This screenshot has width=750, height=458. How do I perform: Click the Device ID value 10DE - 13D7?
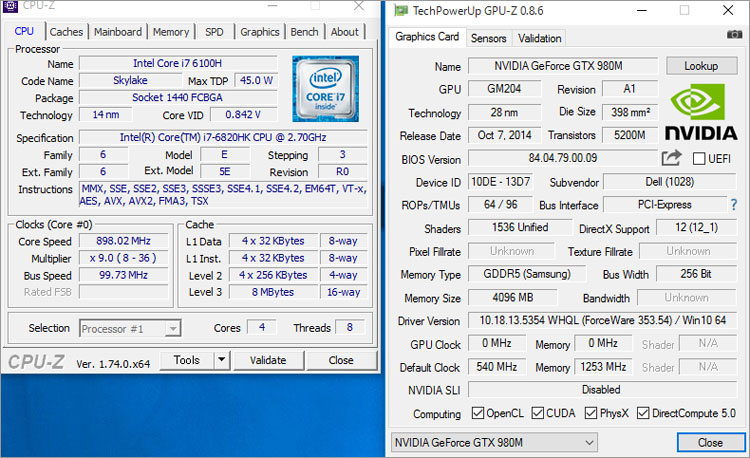tap(500, 182)
